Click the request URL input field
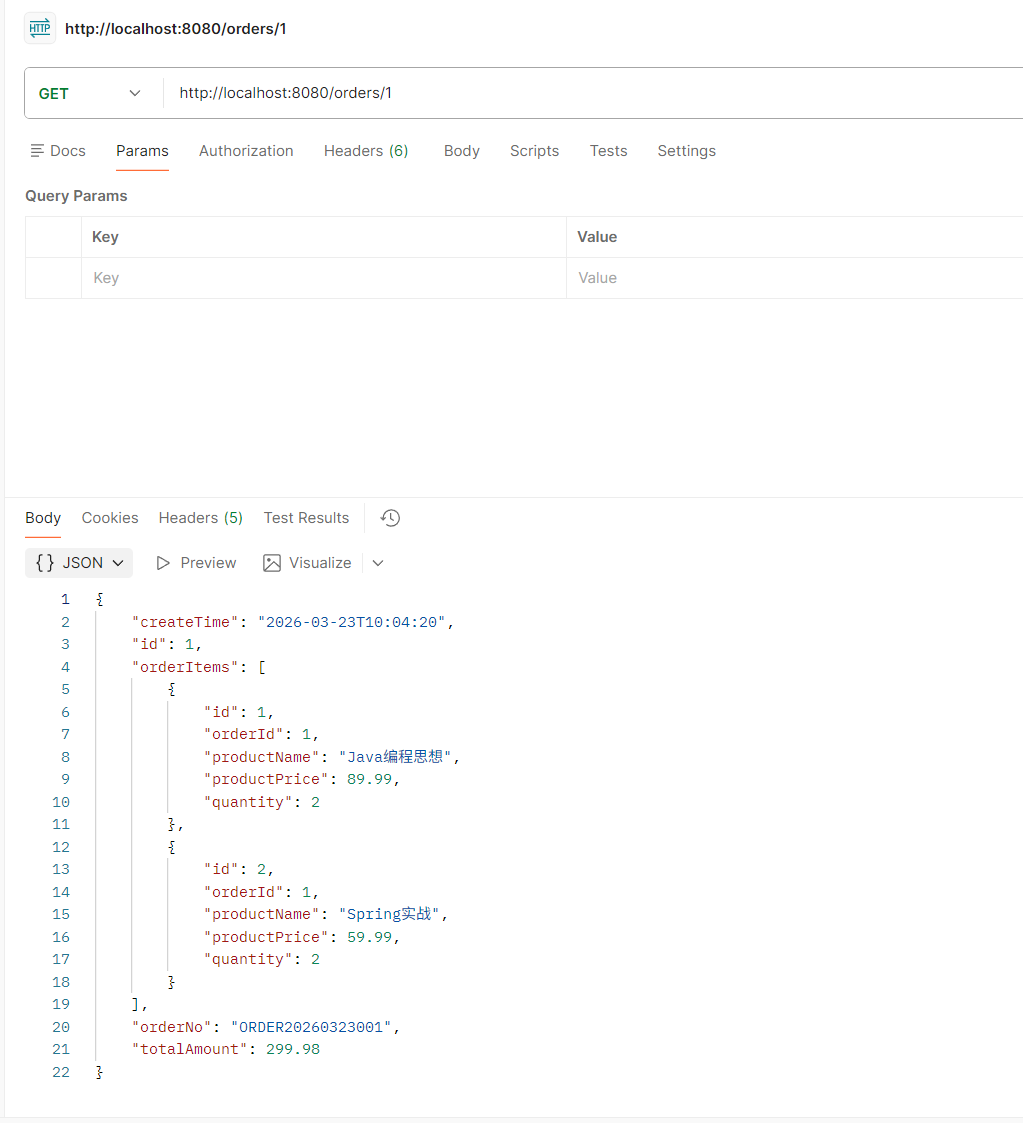Image resolution: width=1023 pixels, height=1123 pixels. [x=590, y=93]
